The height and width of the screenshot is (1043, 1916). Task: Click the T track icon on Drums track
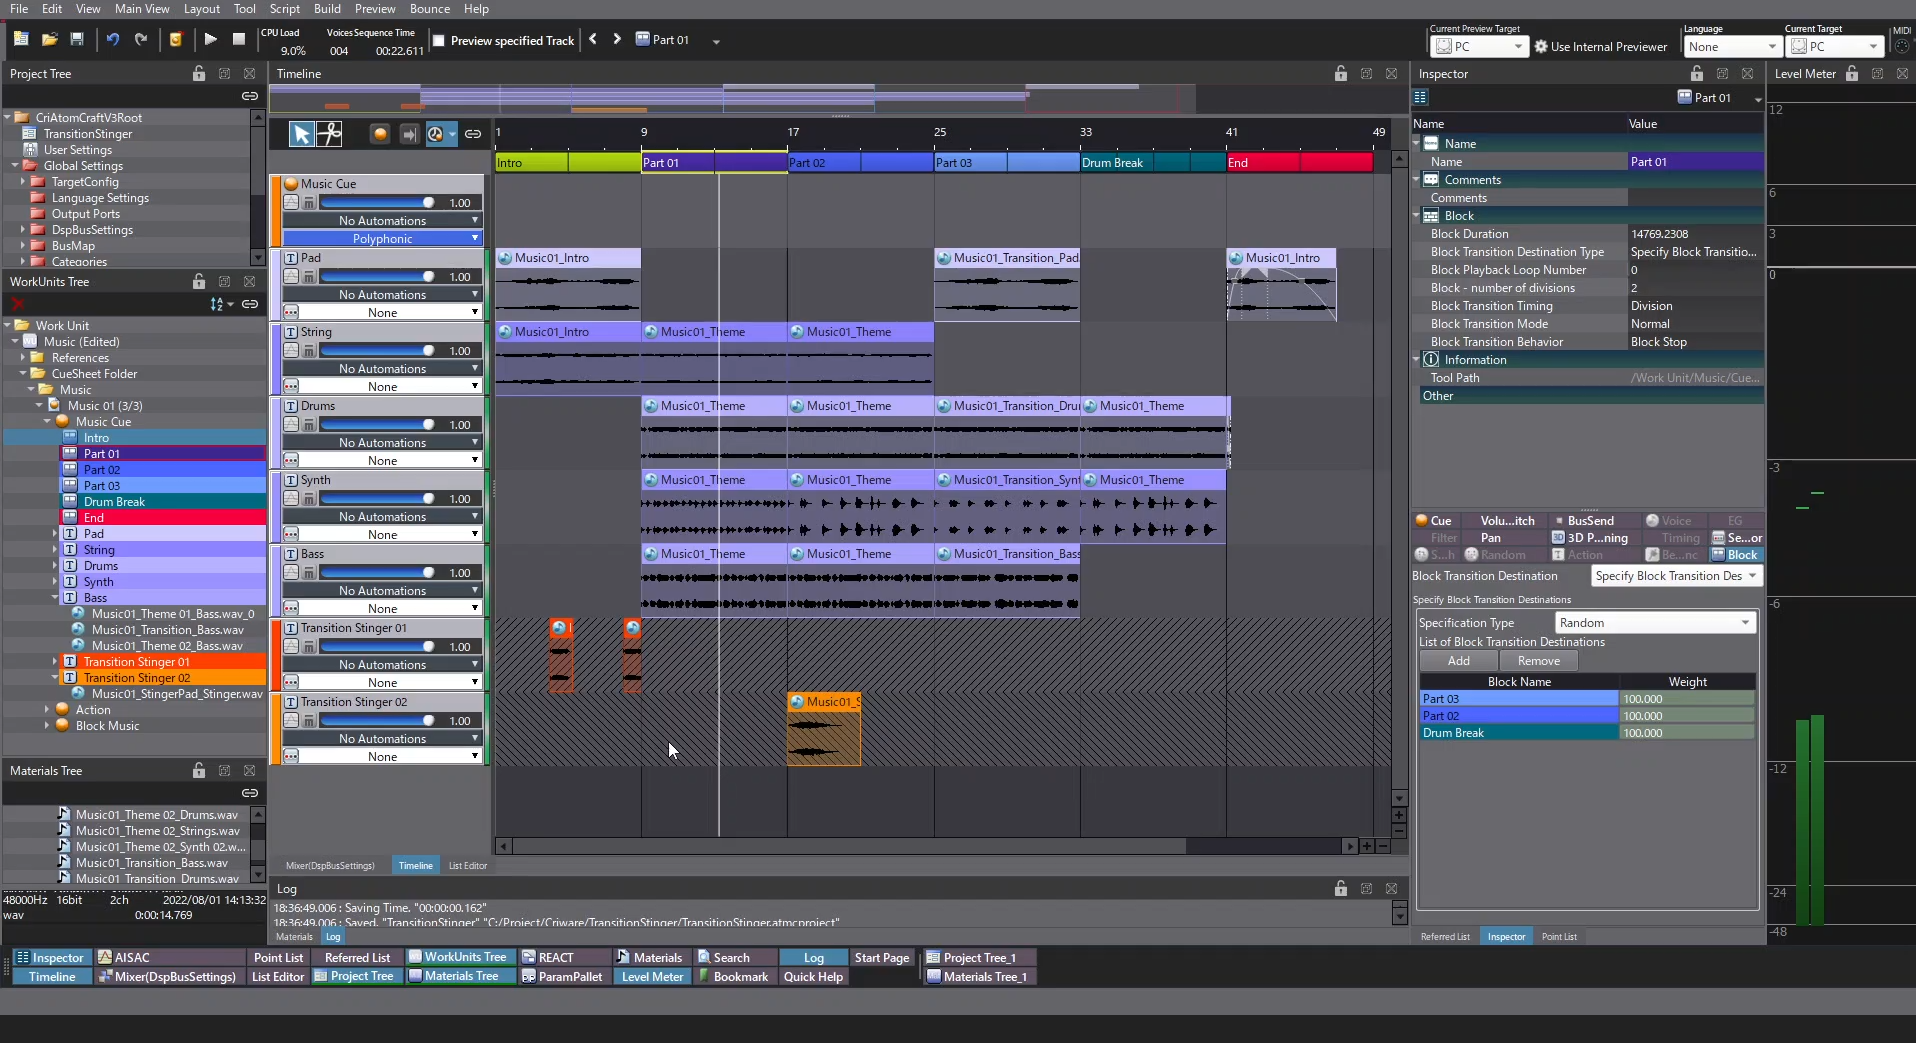[291, 406]
